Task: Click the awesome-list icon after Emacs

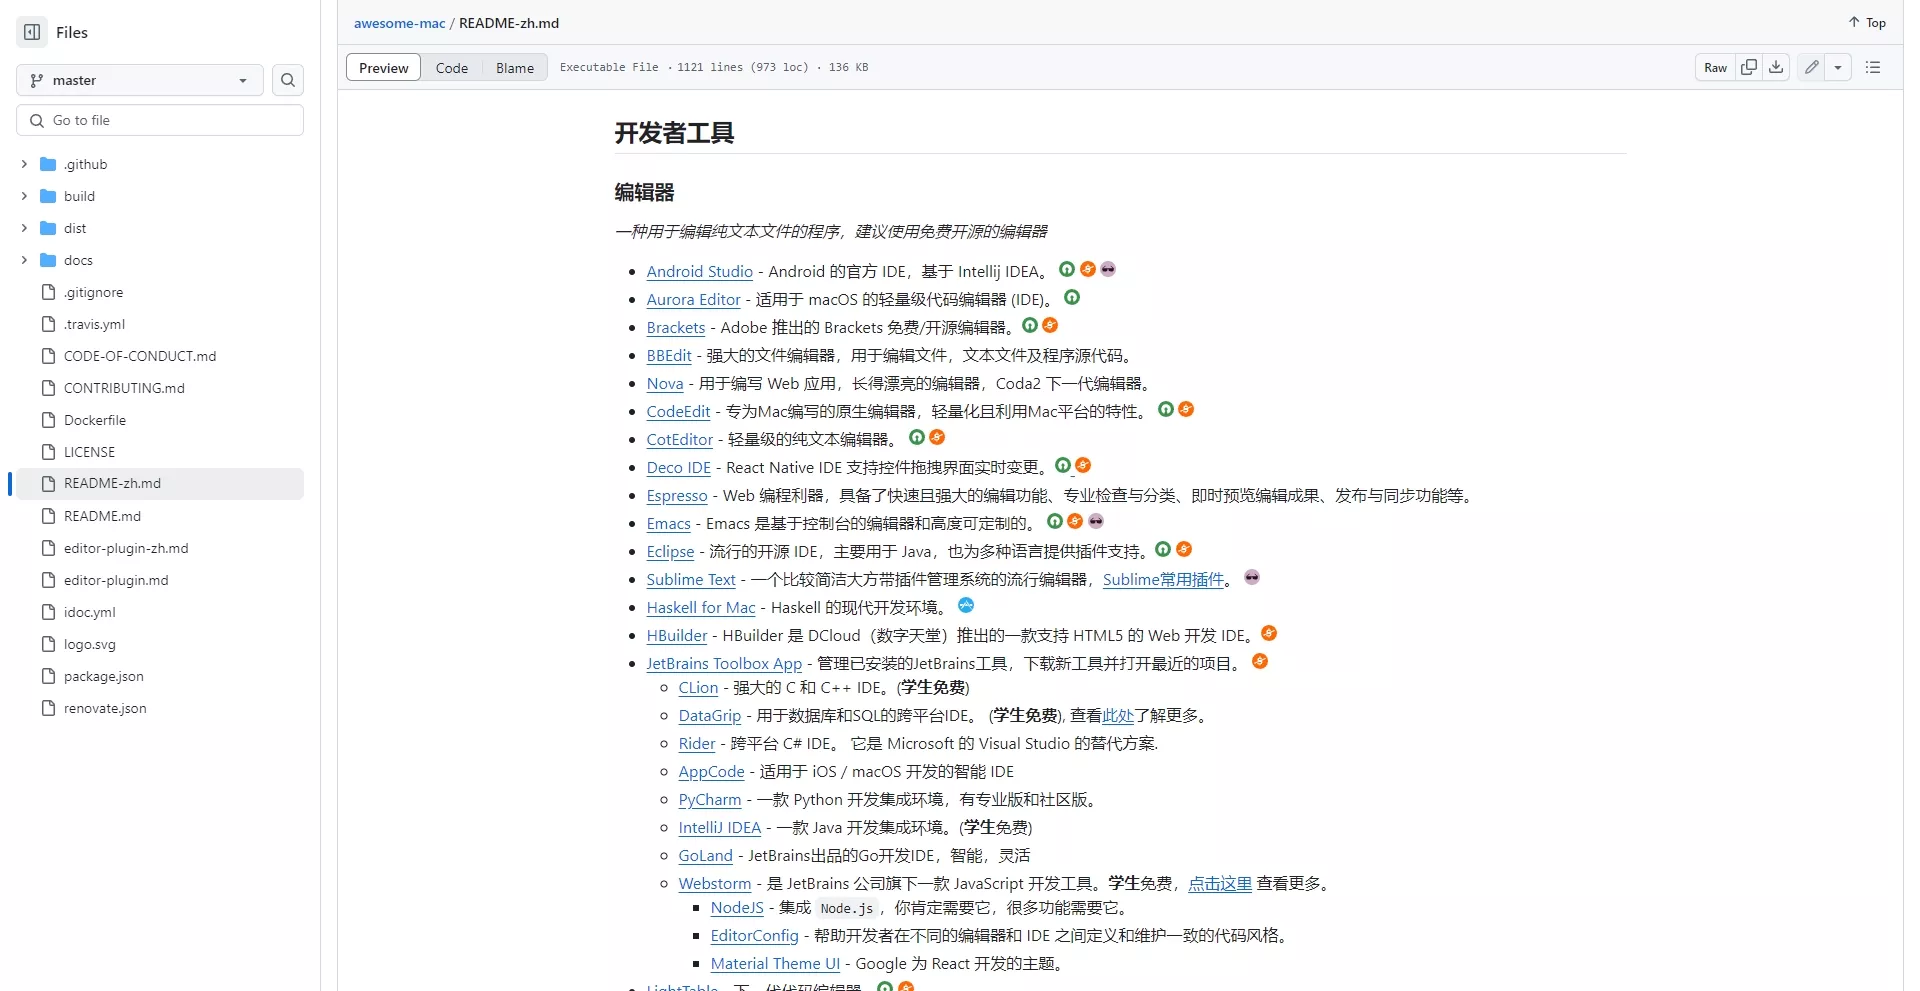Action: pyautogui.click(x=1096, y=521)
